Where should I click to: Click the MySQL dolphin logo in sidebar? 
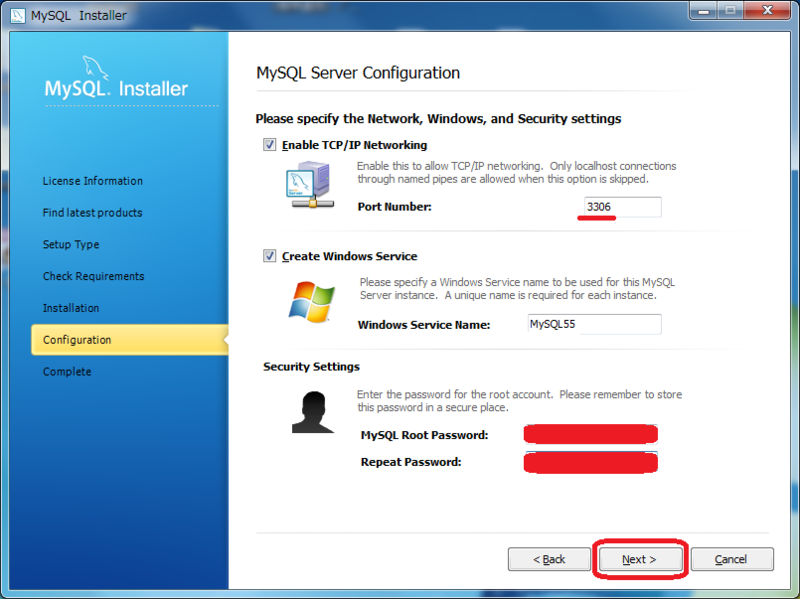(x=95, y=68)
